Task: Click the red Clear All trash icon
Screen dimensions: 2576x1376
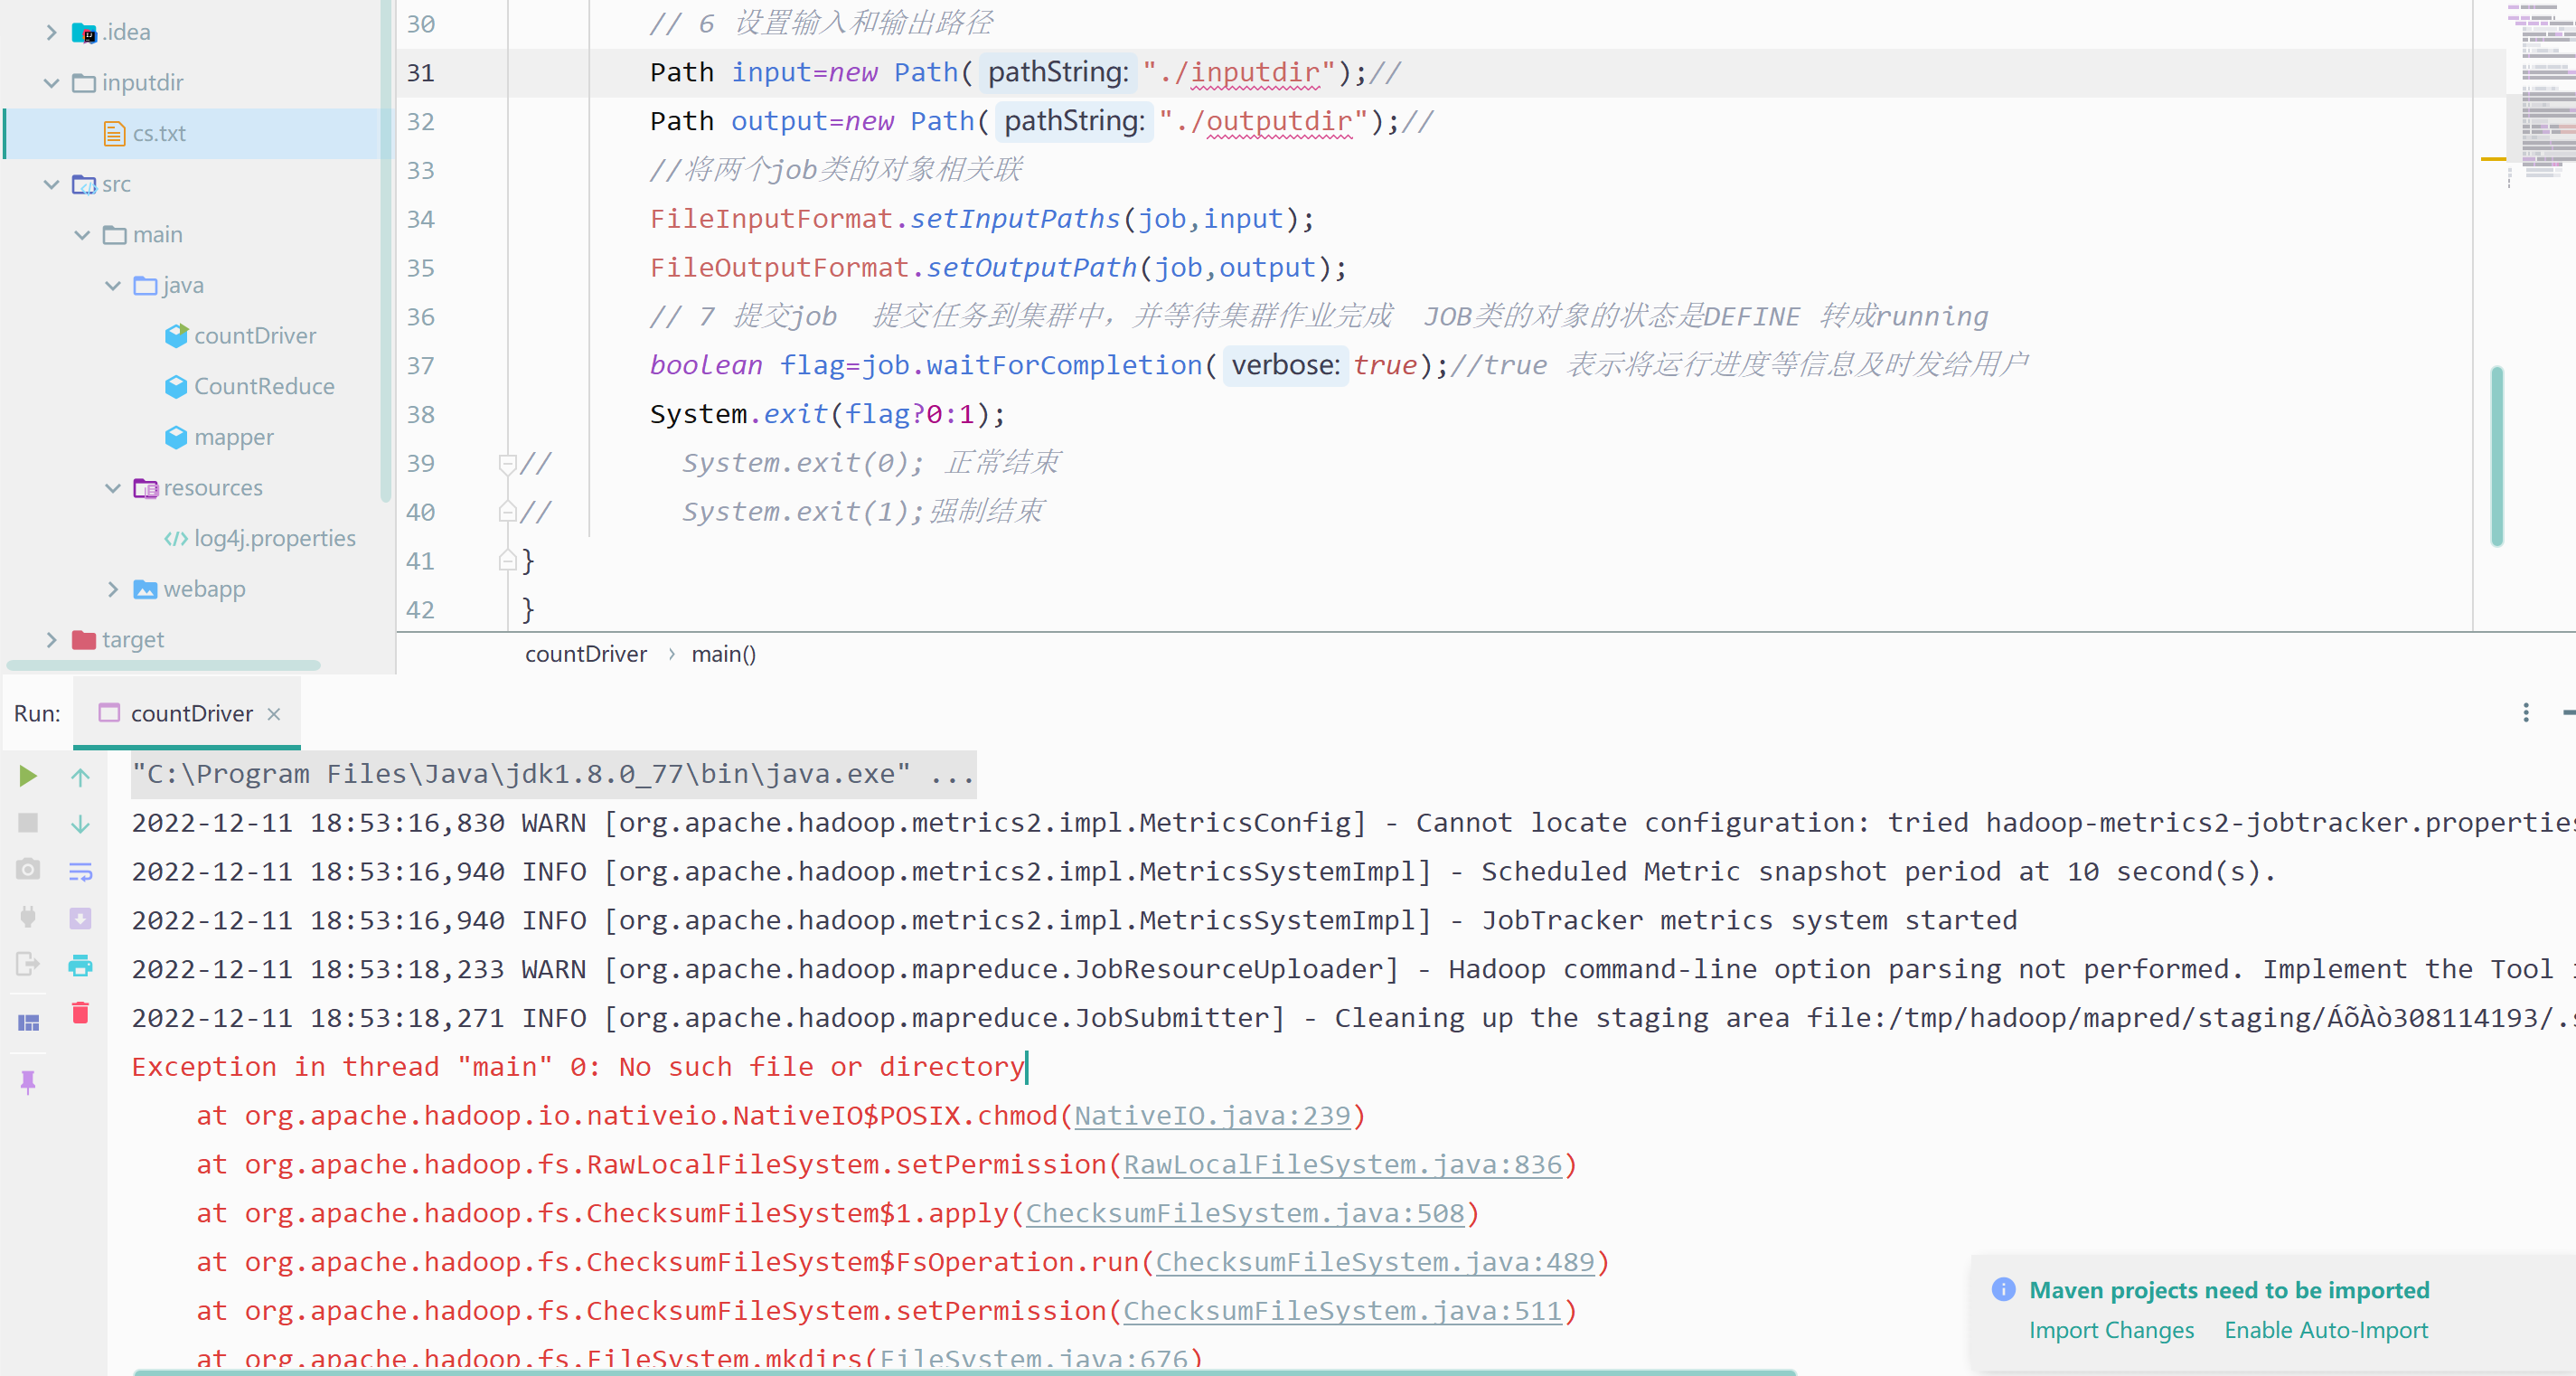Action: [x=80, y=1014]
